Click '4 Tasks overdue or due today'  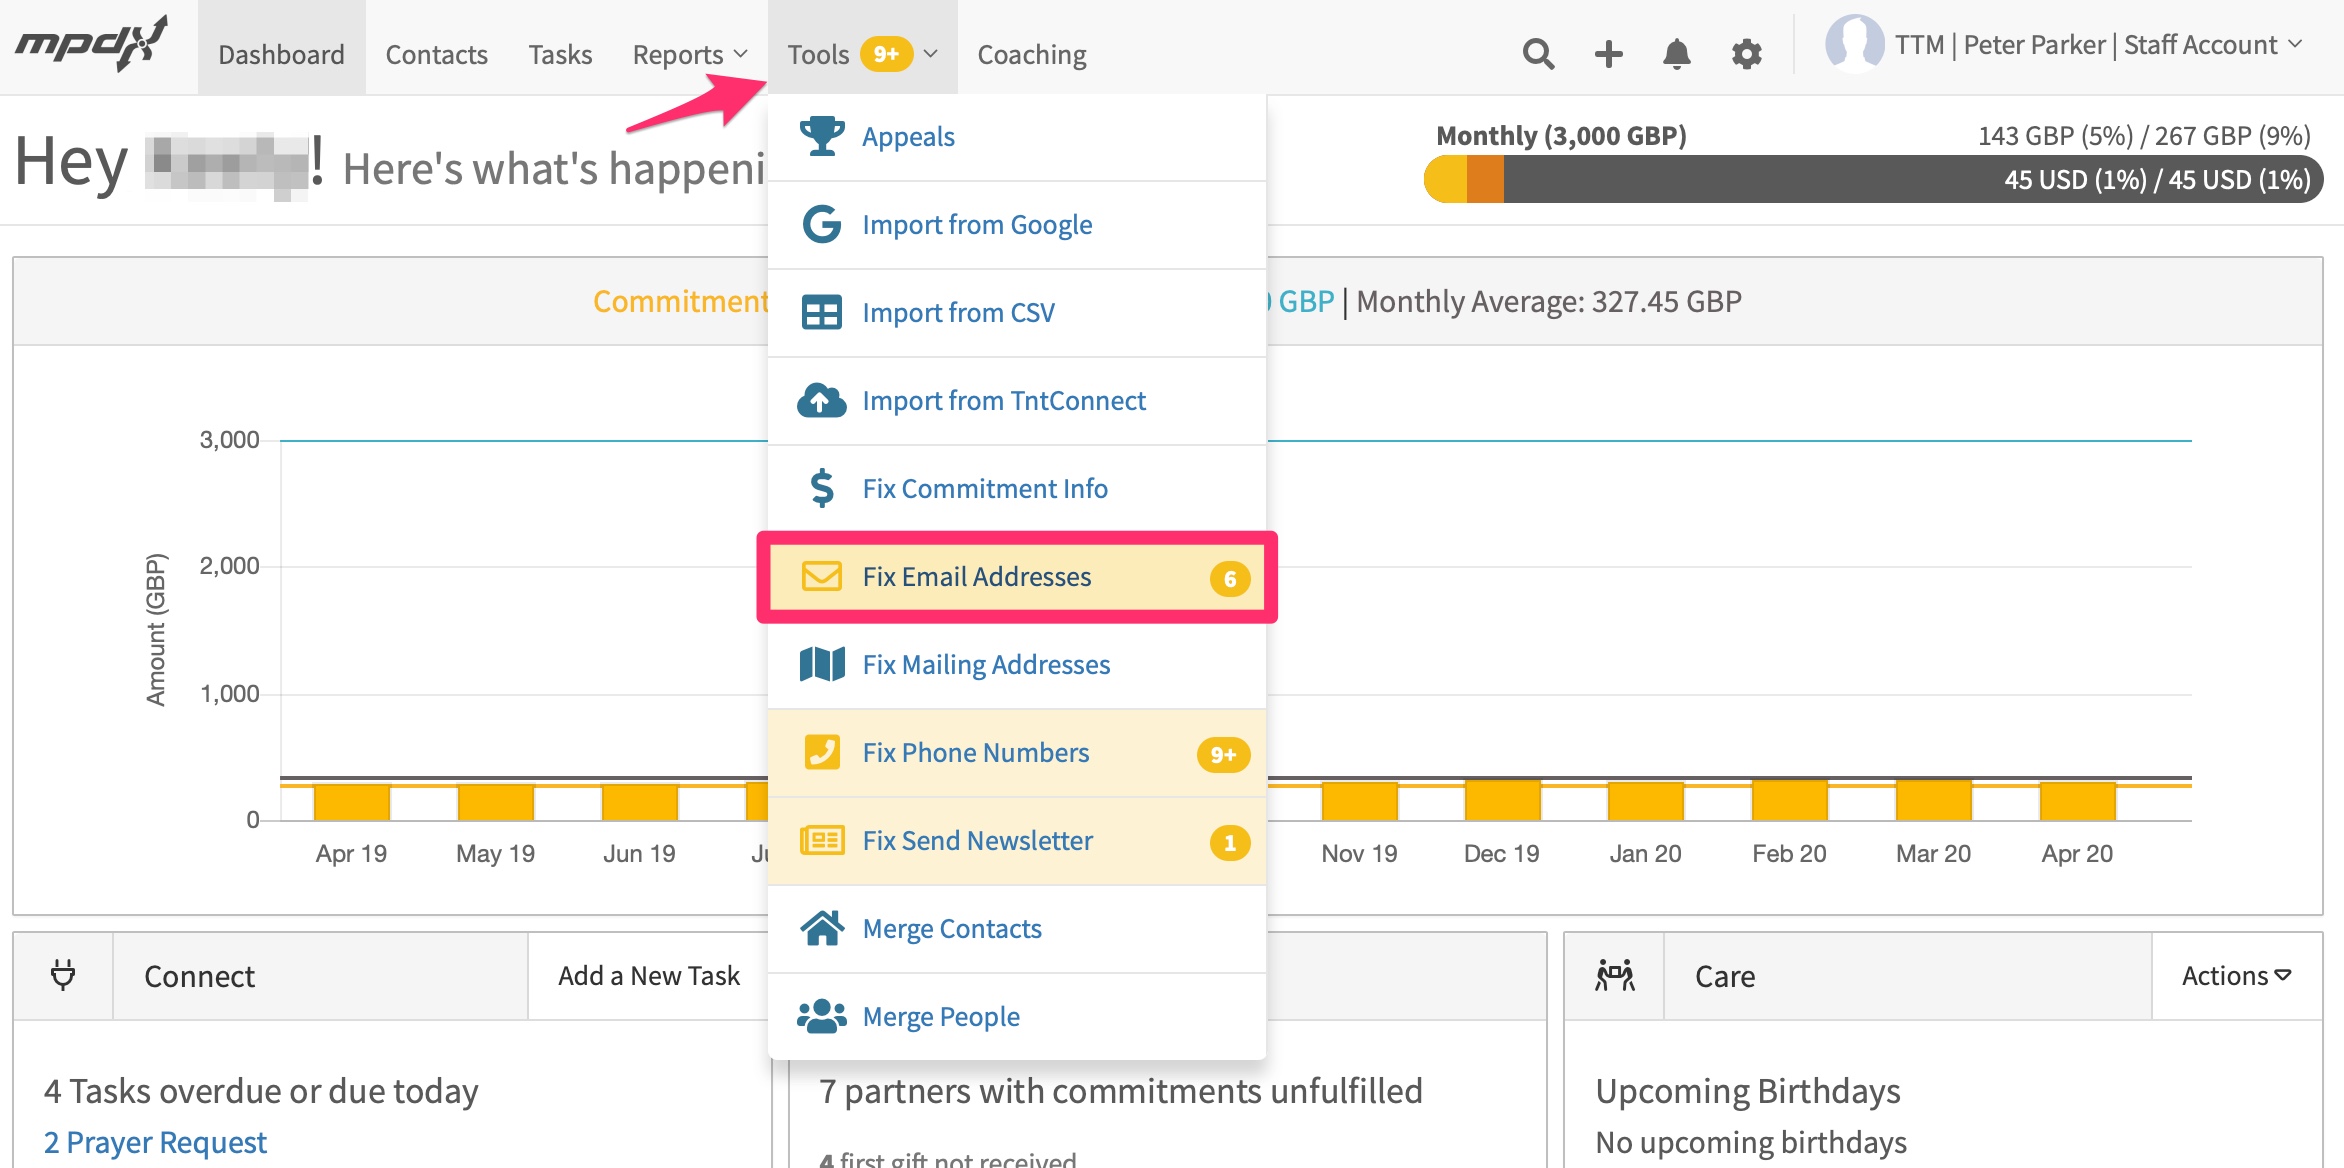(261, 1091)
